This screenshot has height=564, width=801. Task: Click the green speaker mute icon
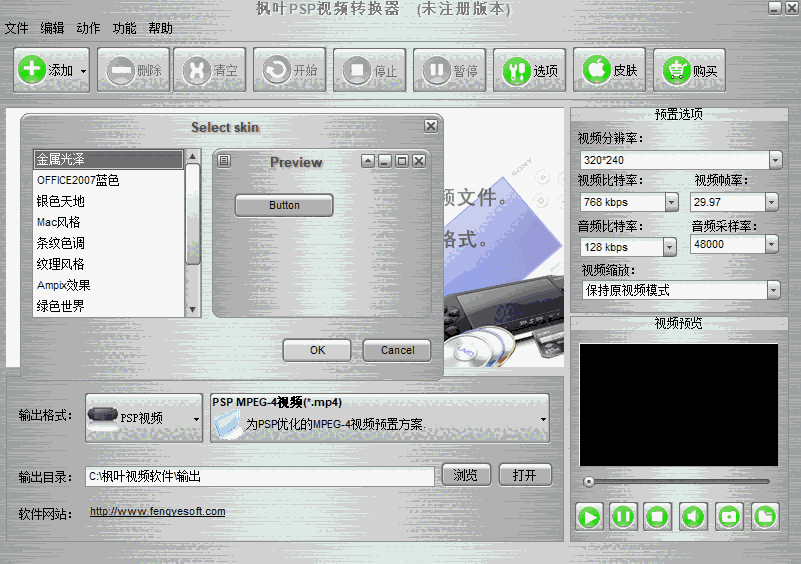tap(693, 517)
